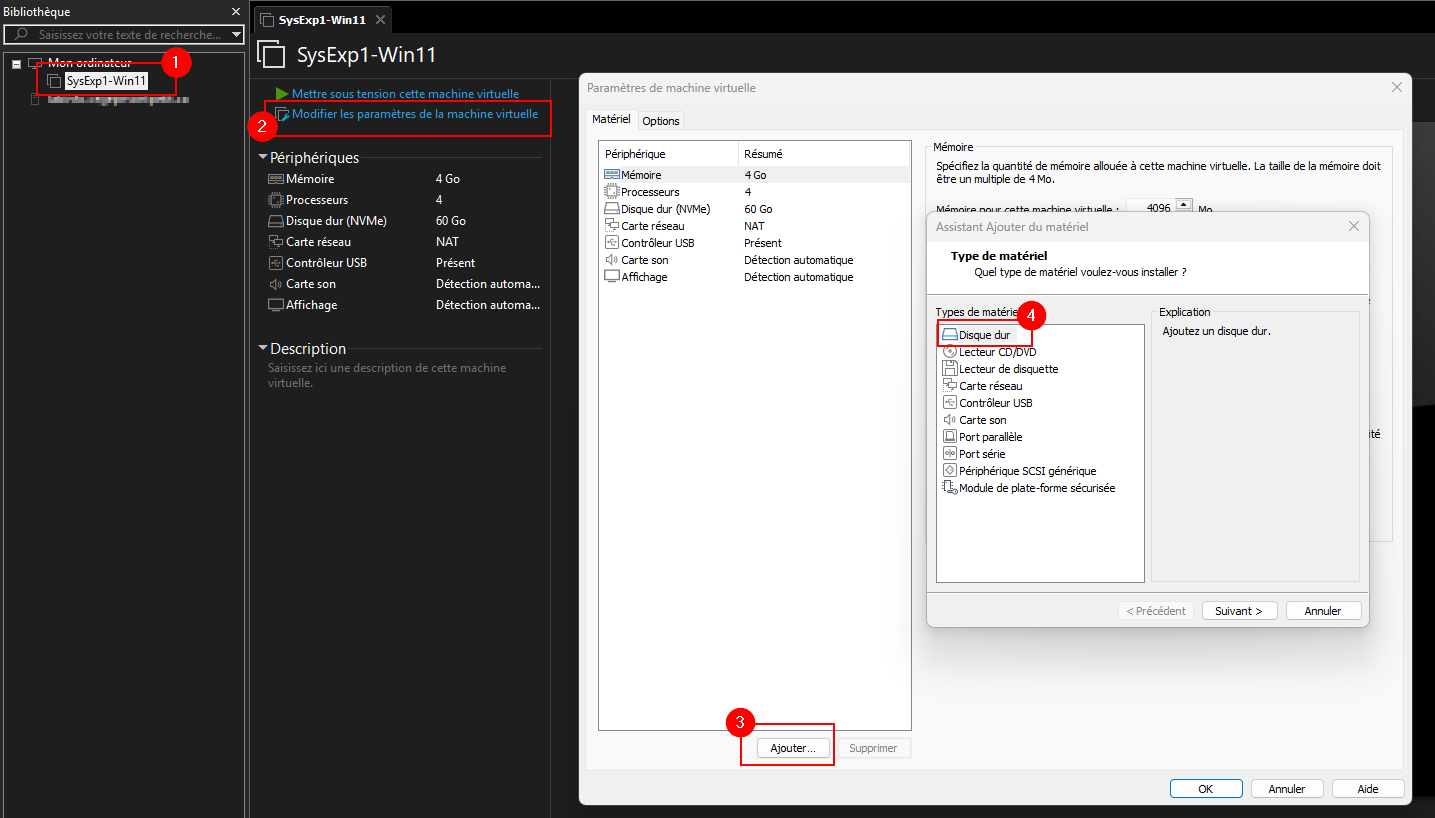Click Mettre sous tension cette machine virtuelle
1435x818 pixels.
click(x=405, y=94)
